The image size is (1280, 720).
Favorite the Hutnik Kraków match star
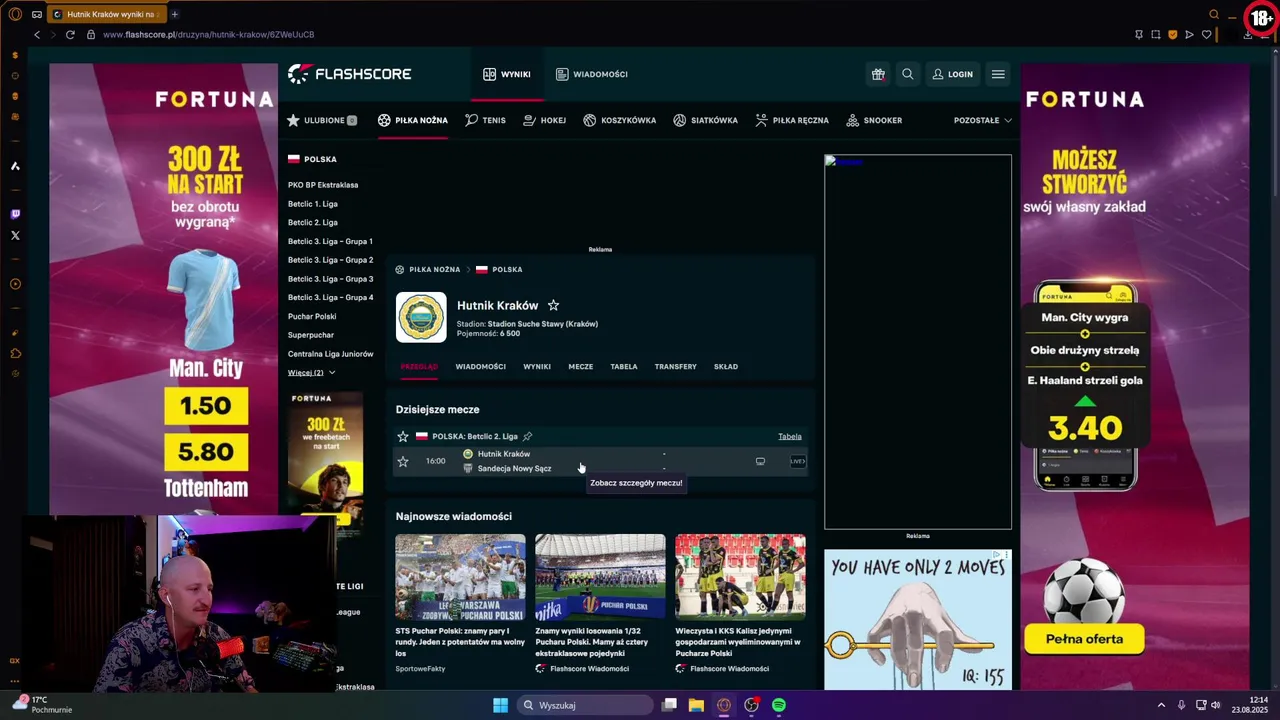(403, 461)
